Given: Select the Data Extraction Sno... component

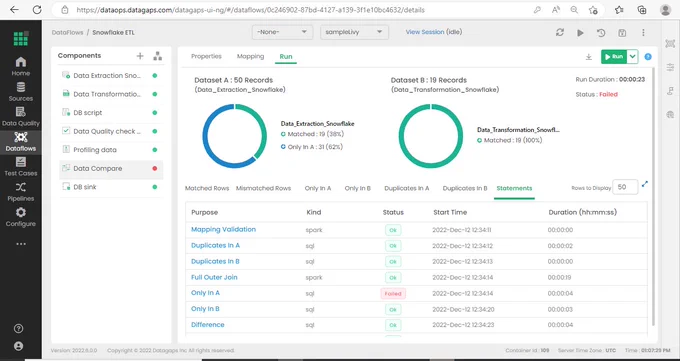Looking at the screenshot, I should 111,75.
